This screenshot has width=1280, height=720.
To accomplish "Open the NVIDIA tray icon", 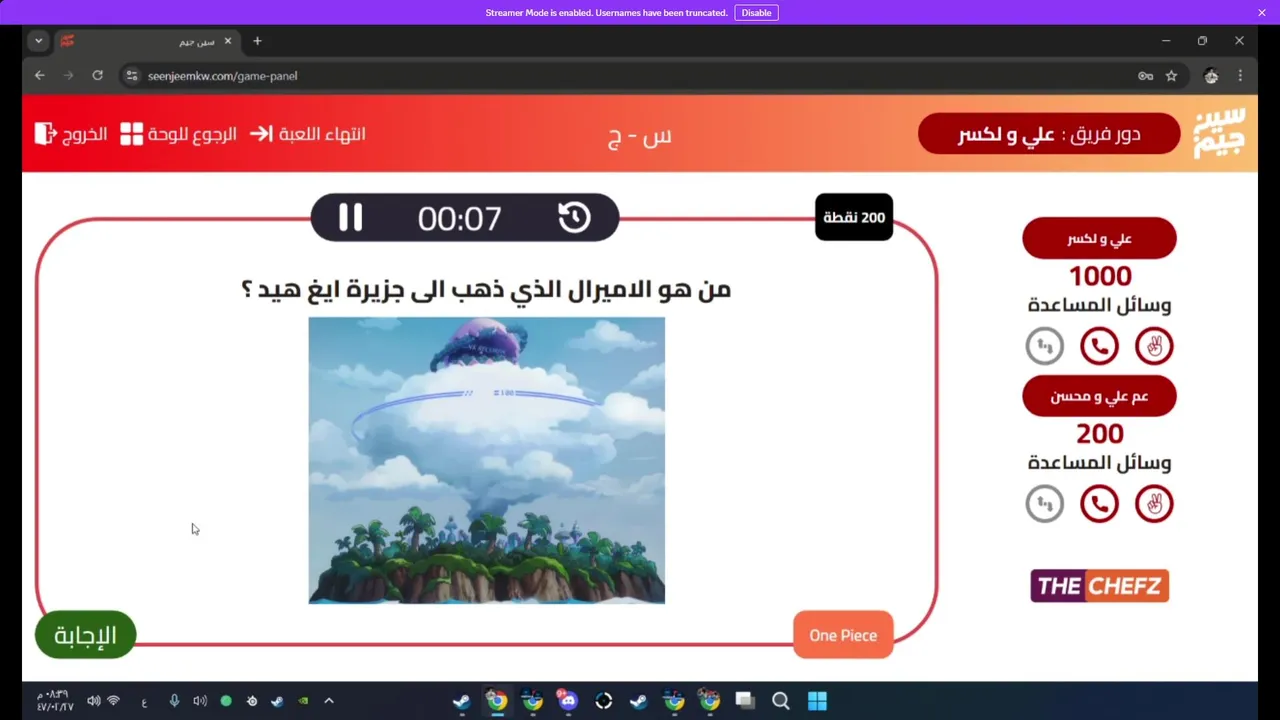I will click(x=303, y=701).
